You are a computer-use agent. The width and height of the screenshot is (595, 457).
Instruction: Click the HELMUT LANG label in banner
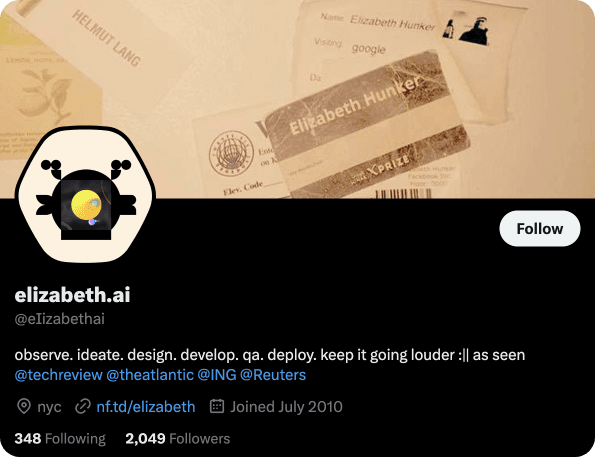click(x=107, y=38)
